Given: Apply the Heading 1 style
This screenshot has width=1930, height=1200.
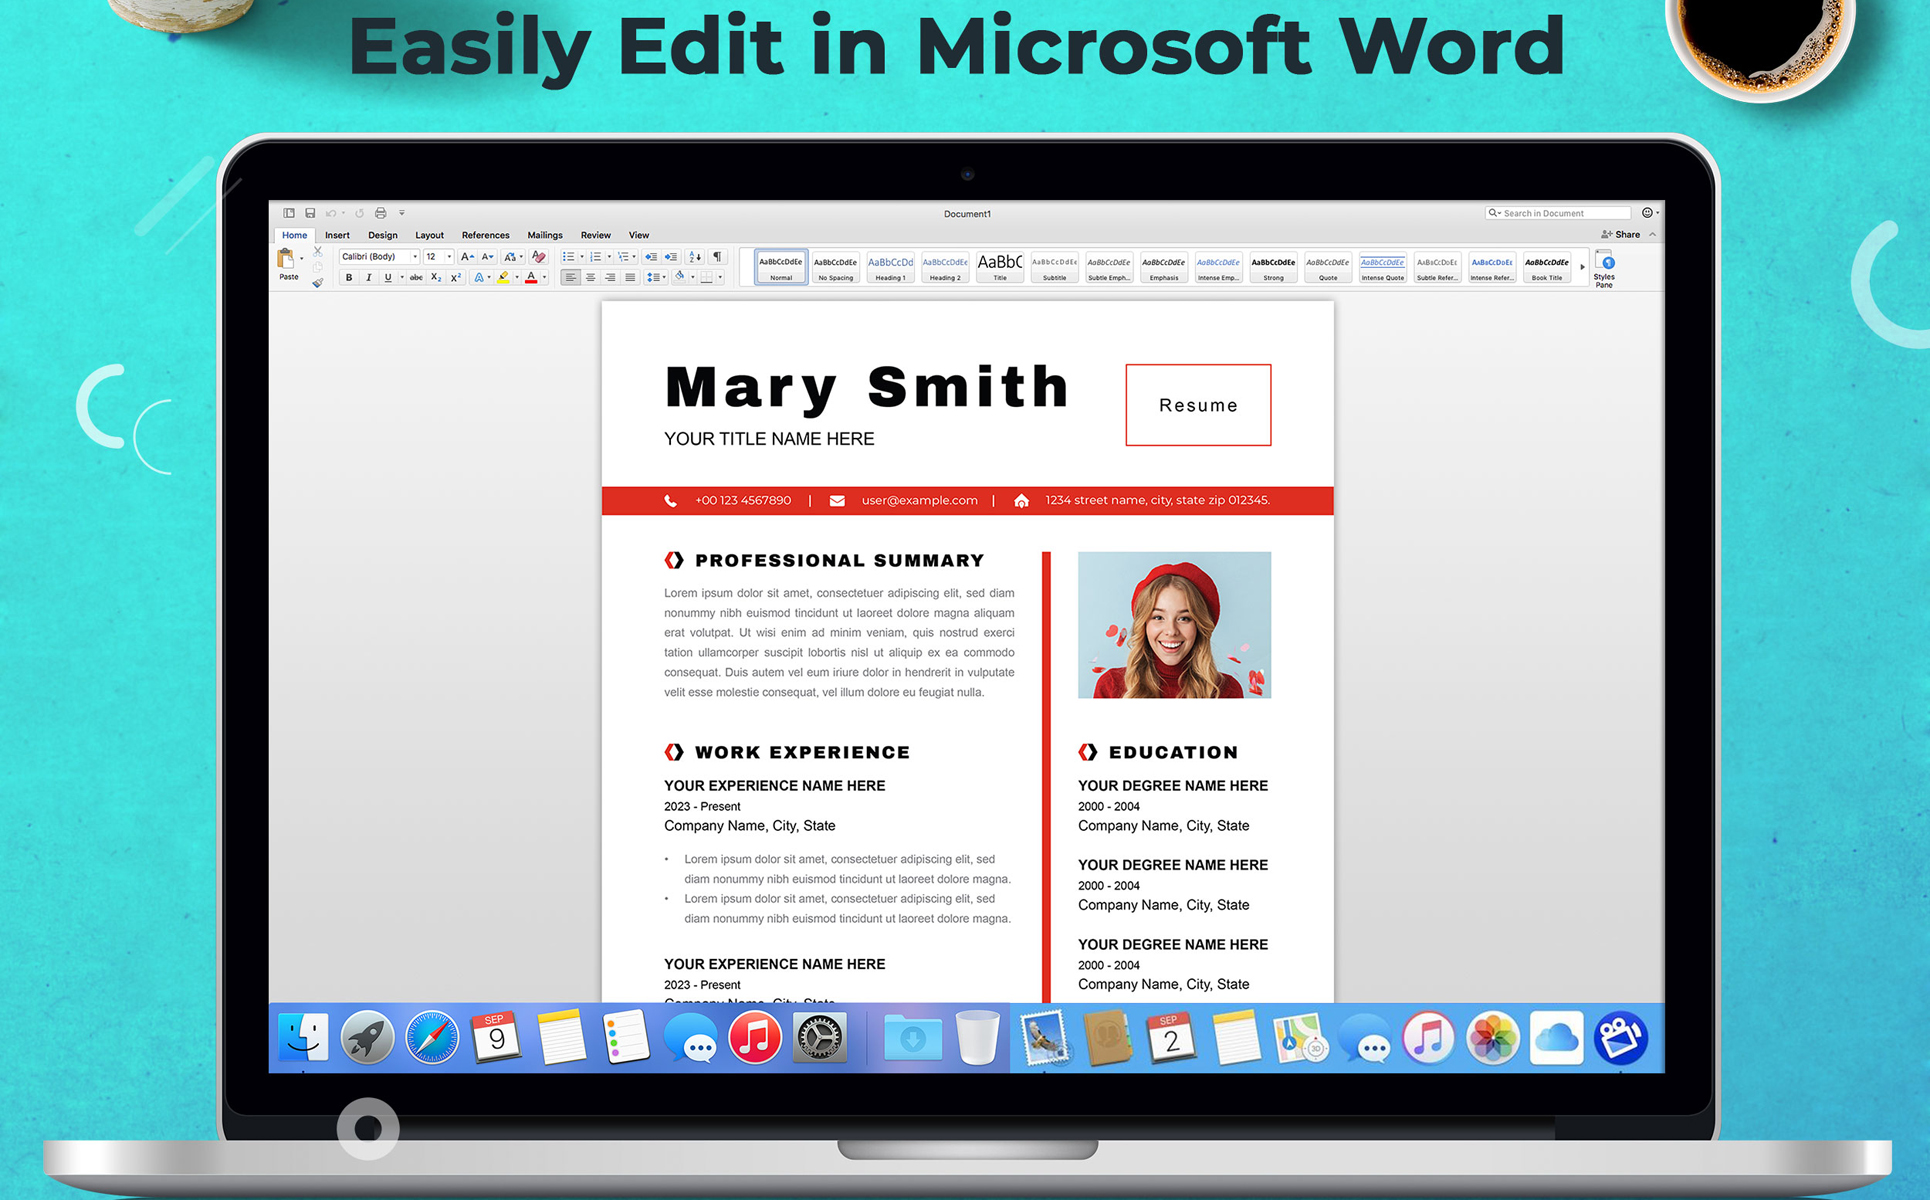Looking at the screenshot, I should click(890, 267).
